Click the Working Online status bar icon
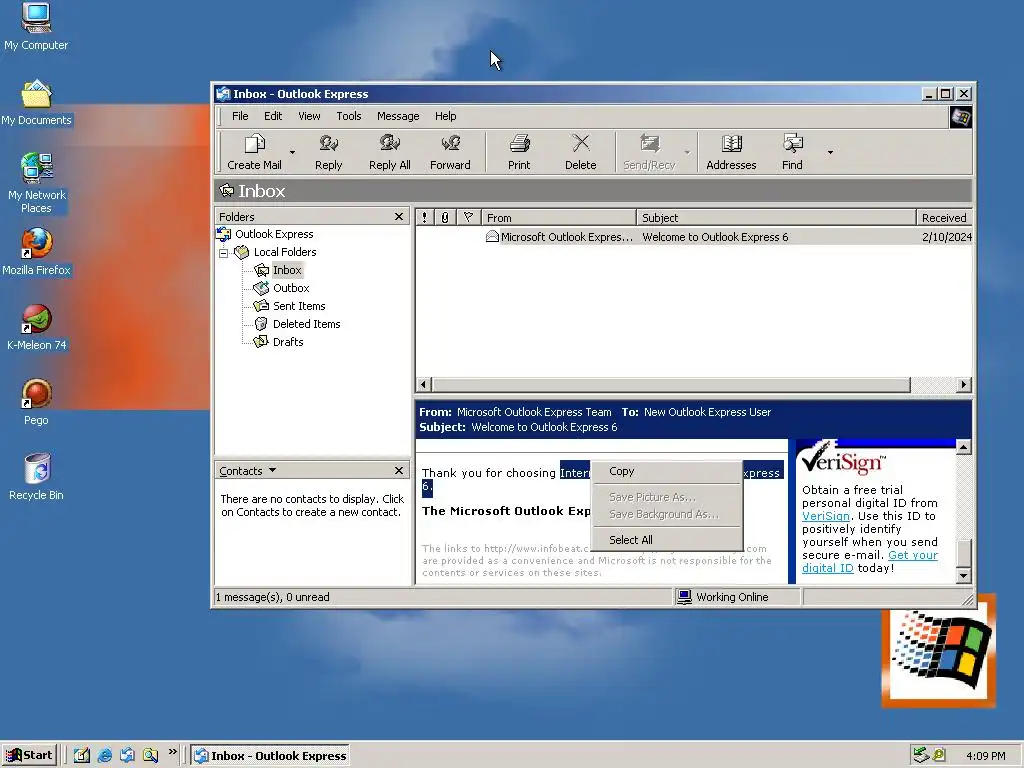 coord(684,597)
